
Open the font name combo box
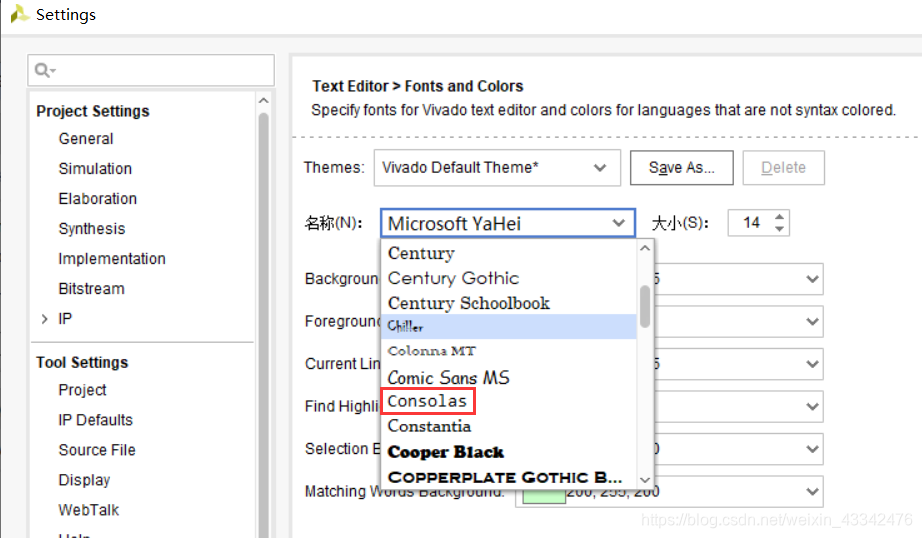point(508,223)
